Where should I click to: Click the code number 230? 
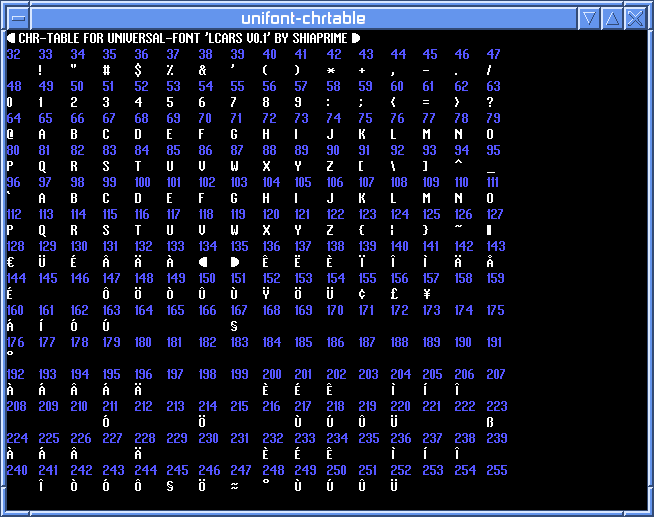point(208,438)
